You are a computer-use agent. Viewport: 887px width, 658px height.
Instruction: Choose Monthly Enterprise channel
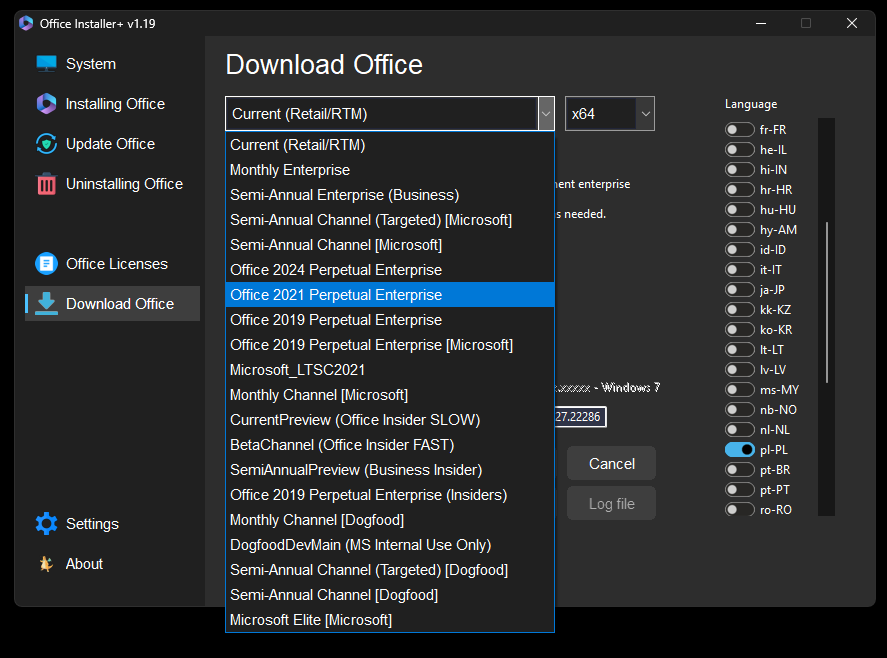pos(390,170)
